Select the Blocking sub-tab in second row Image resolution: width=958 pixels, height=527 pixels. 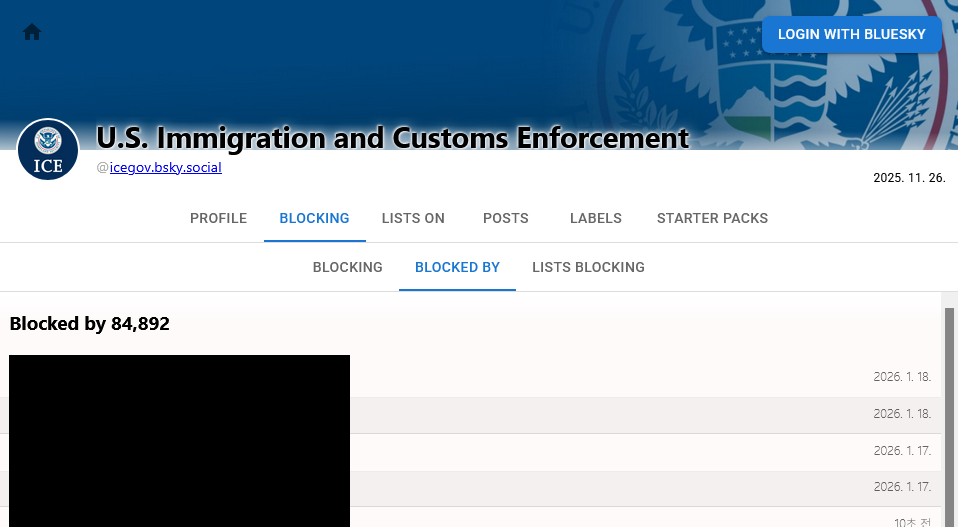point(347,267)
